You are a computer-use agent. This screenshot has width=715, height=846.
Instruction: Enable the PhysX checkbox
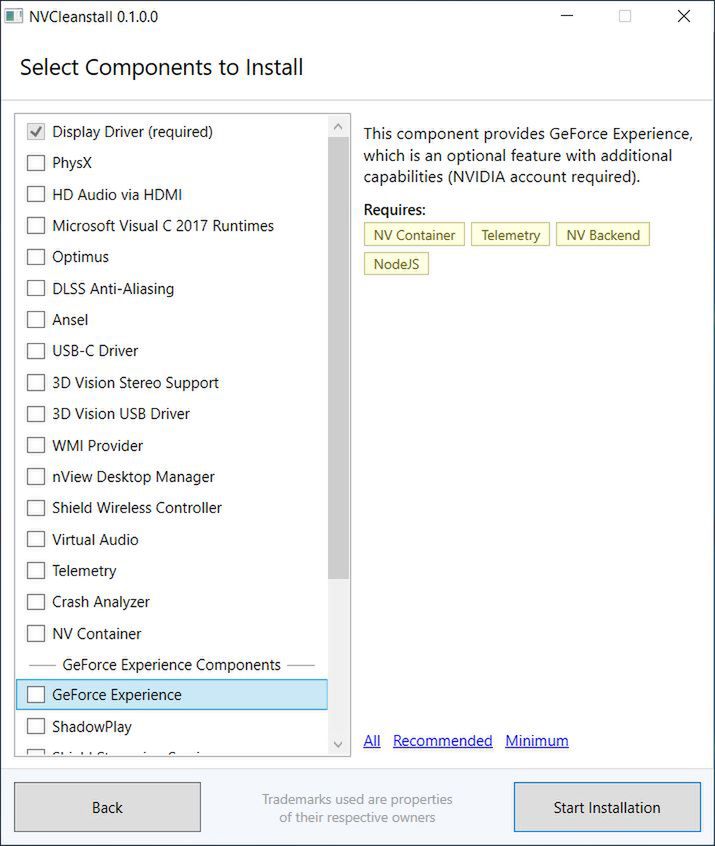(x=36, y=163)
